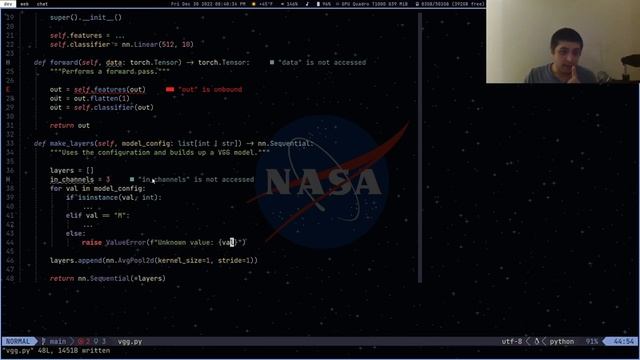
Task: Click the weather sun icon in top bar
Action: tap(253, 4)
